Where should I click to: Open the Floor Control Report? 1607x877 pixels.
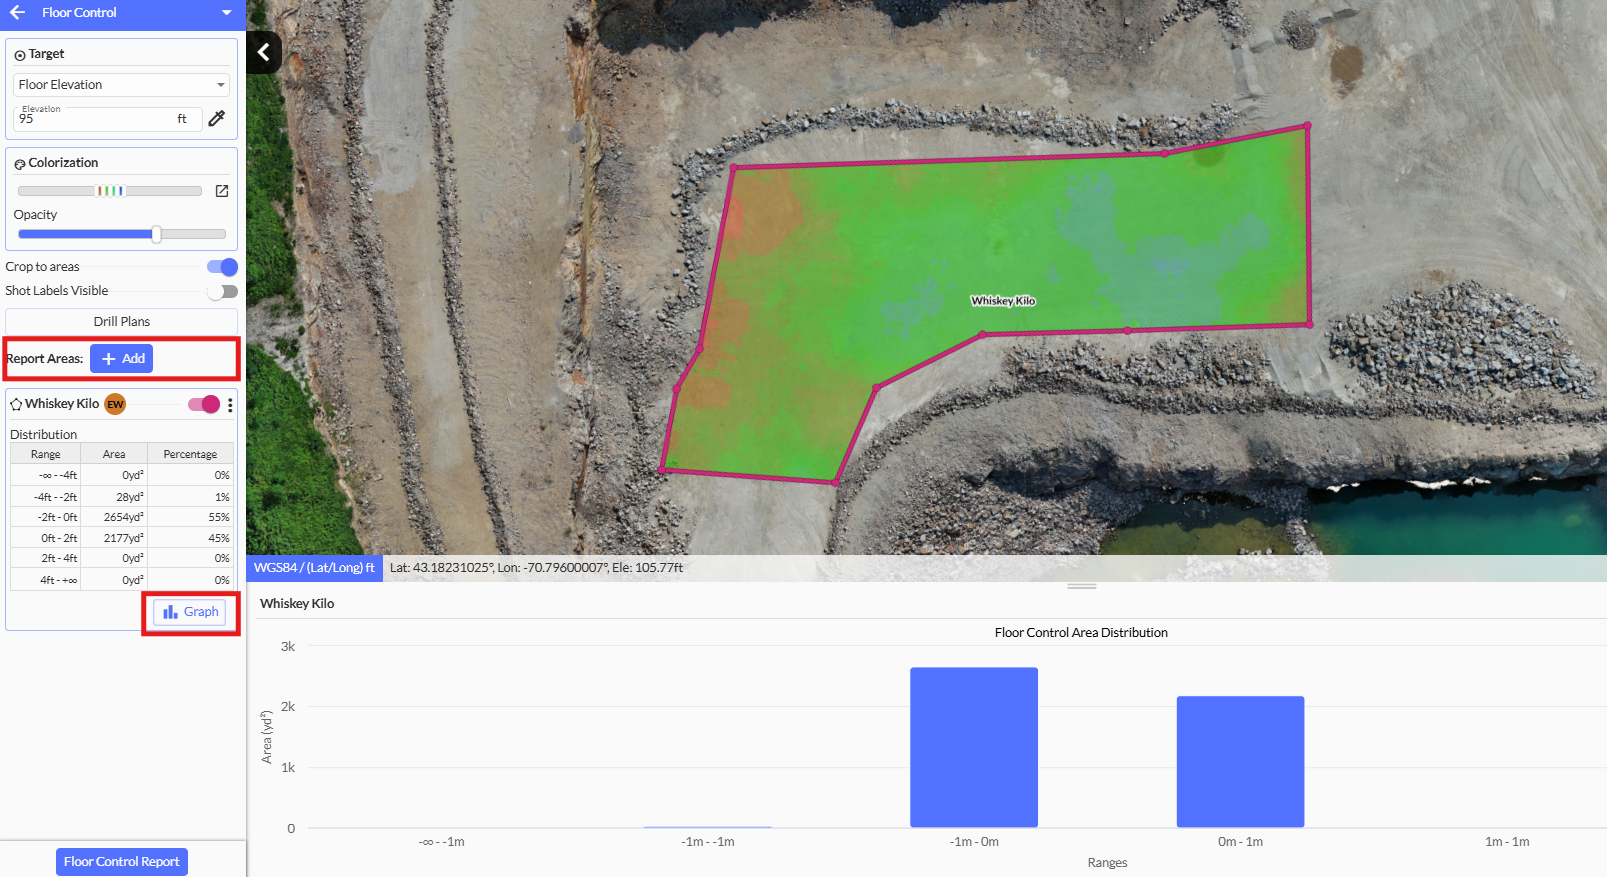[x=122, y=862]
